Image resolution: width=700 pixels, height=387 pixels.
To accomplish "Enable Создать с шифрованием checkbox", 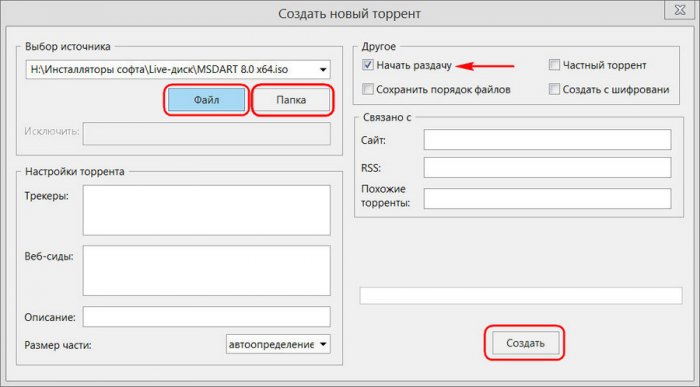I will (x=554, y=89).
